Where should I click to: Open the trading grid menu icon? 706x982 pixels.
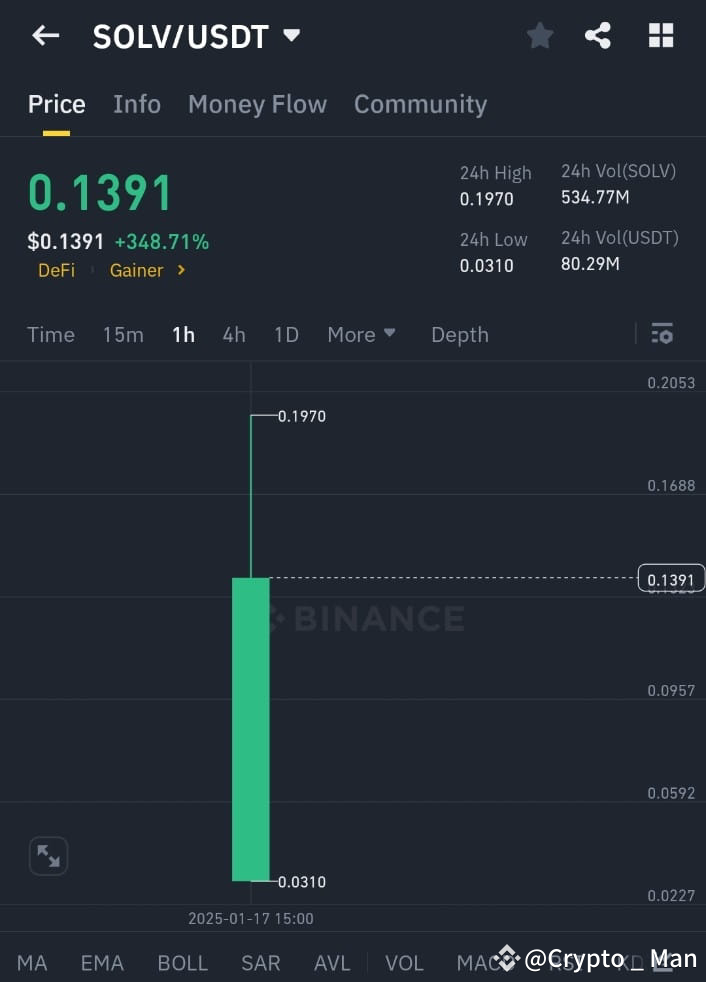[x=660, y=35]
